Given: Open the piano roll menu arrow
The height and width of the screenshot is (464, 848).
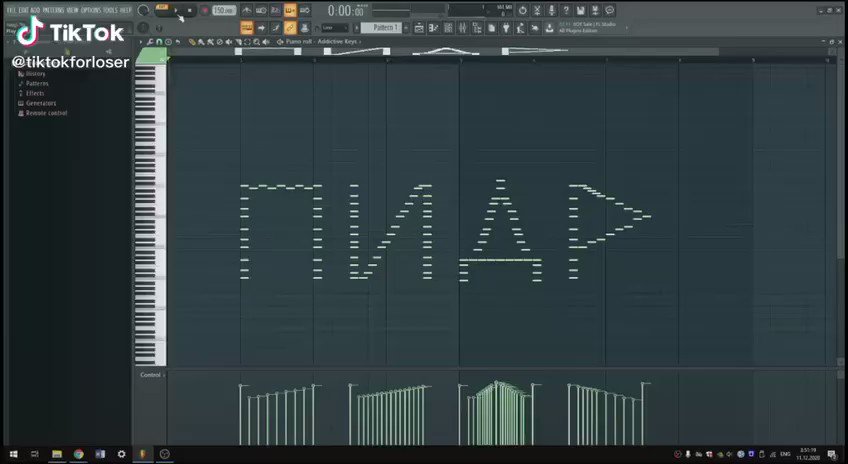Looking at the screenshot, I should [x=141, y=42].
